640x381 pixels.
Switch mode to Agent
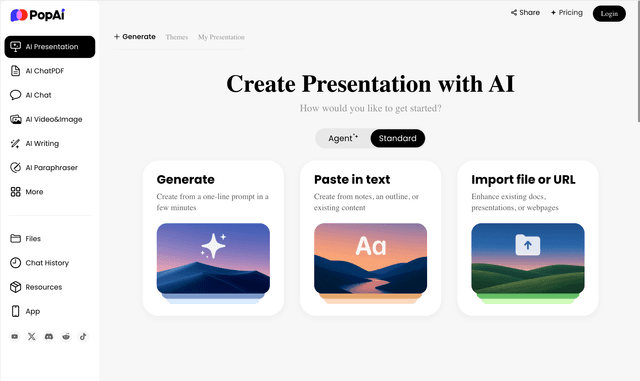(x=343, y=138)
